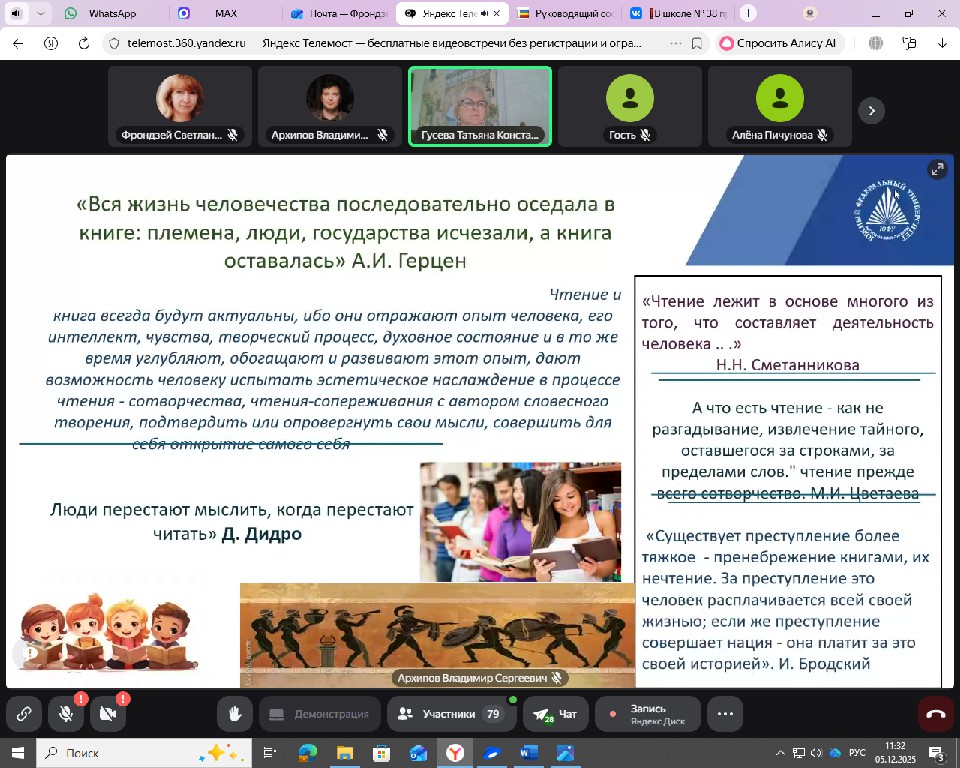Toggle Запись recording to Яндекс Диск

647,714
